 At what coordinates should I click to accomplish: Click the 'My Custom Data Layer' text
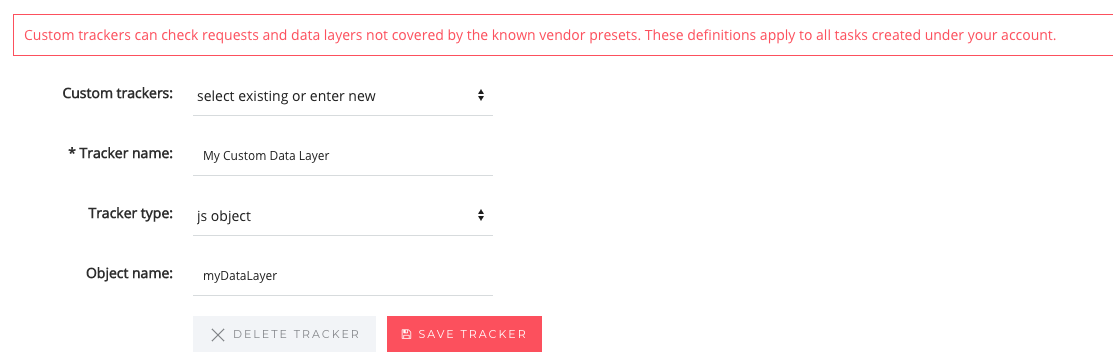click(x=266, y=156)
